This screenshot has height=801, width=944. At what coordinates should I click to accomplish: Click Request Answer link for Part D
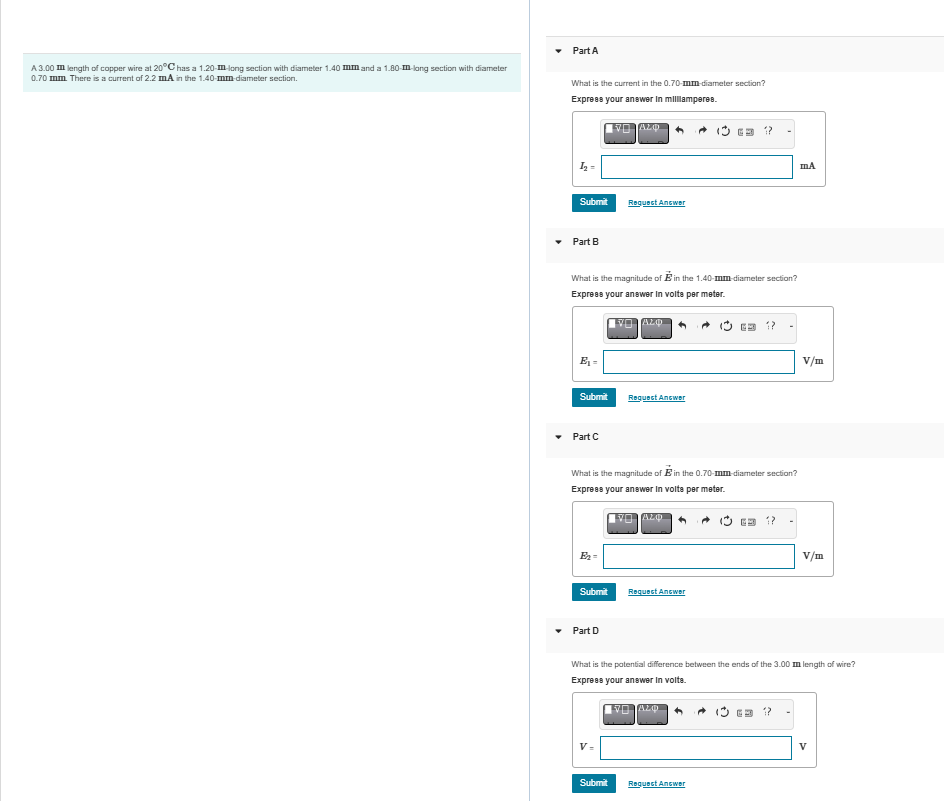(656, 784)
